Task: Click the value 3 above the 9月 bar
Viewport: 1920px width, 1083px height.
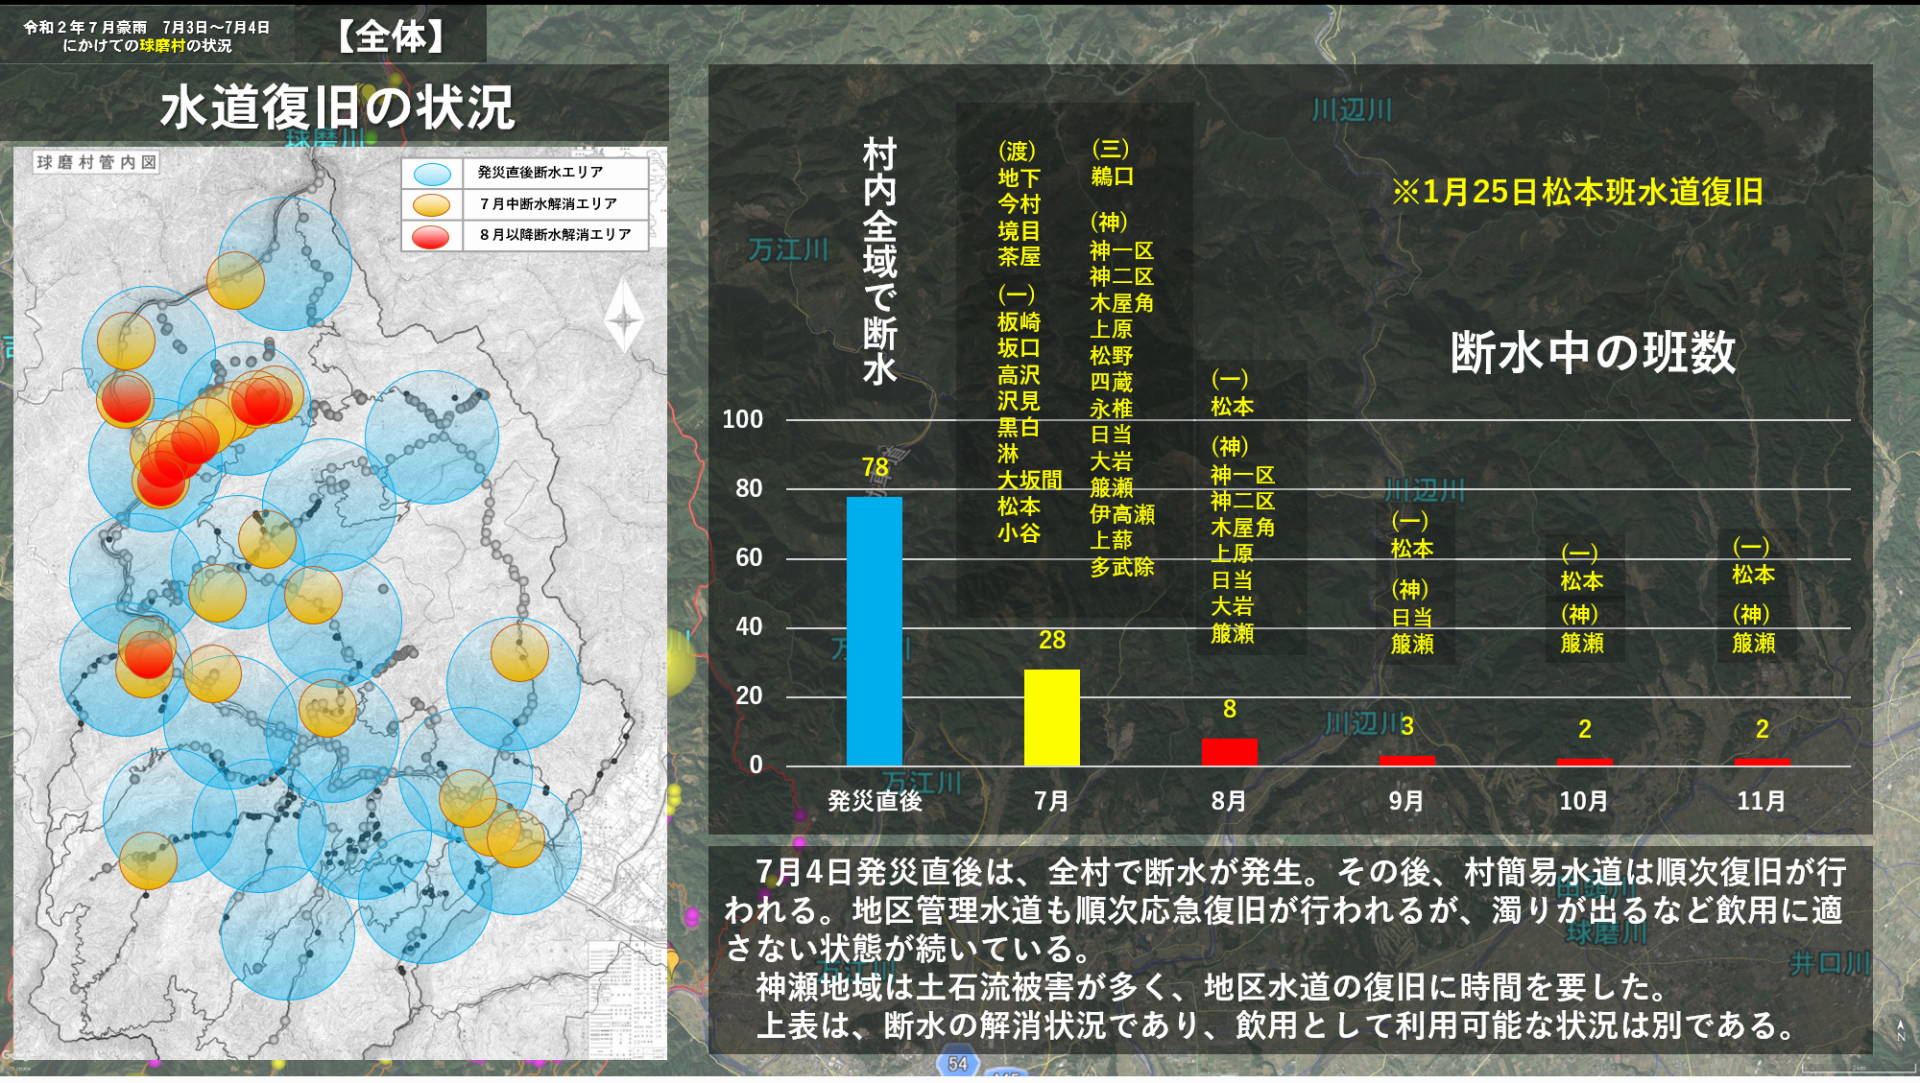Action: pos(1407,727)
